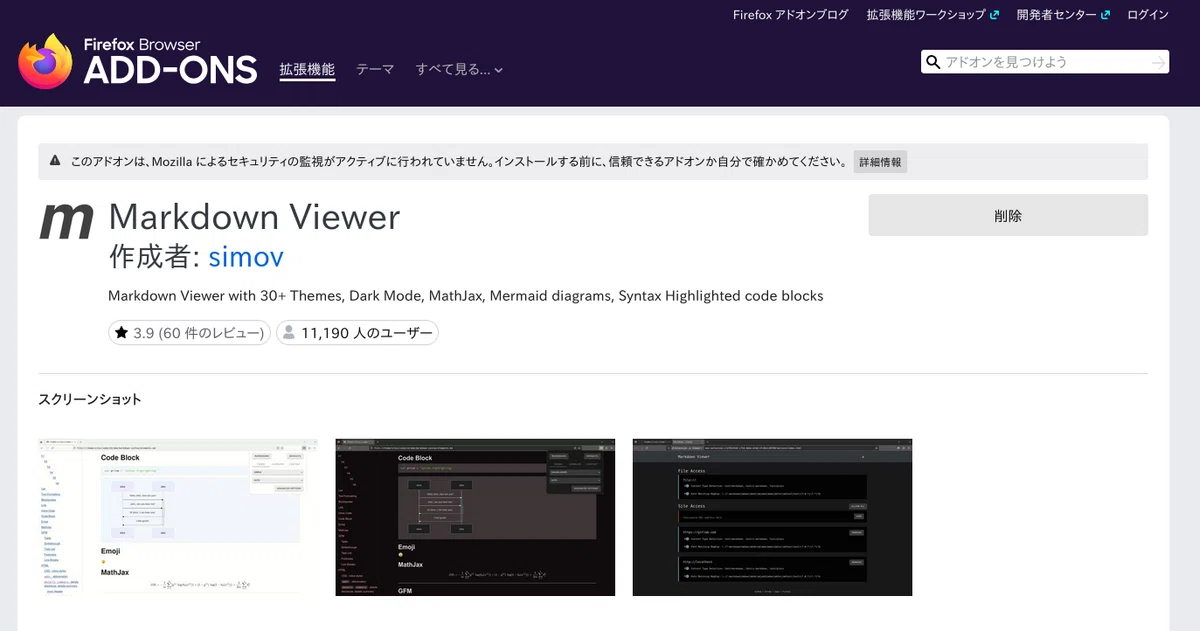Focus the アドオンを見つけよう search field
Viewport: 1200px width, 631px height.
click(1044, 62)
